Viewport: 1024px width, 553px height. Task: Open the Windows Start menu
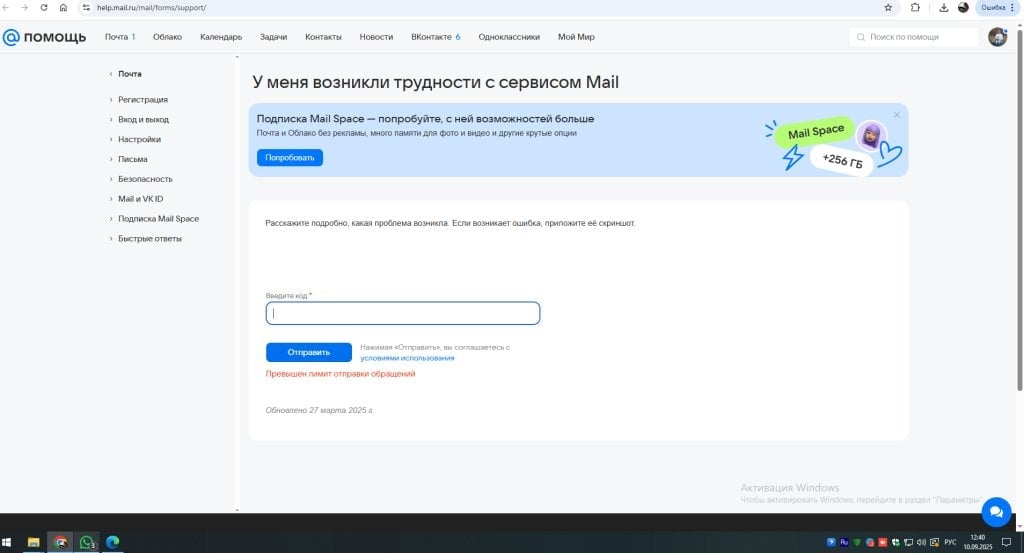pos(7,542)
